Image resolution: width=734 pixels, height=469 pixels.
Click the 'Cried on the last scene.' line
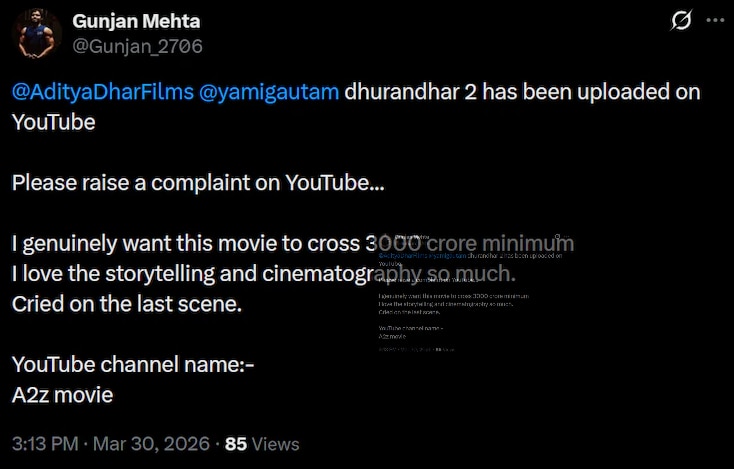click(x=127, y=304)
